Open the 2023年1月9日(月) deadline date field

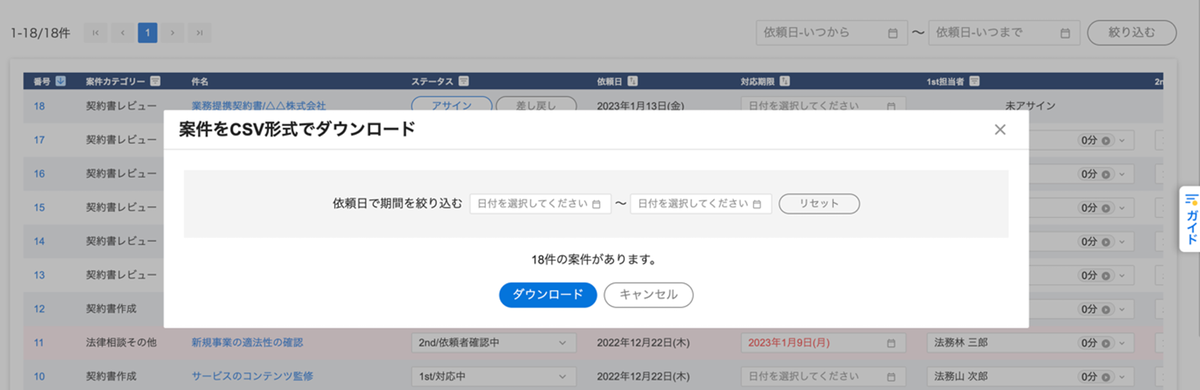tap(823, 343)
